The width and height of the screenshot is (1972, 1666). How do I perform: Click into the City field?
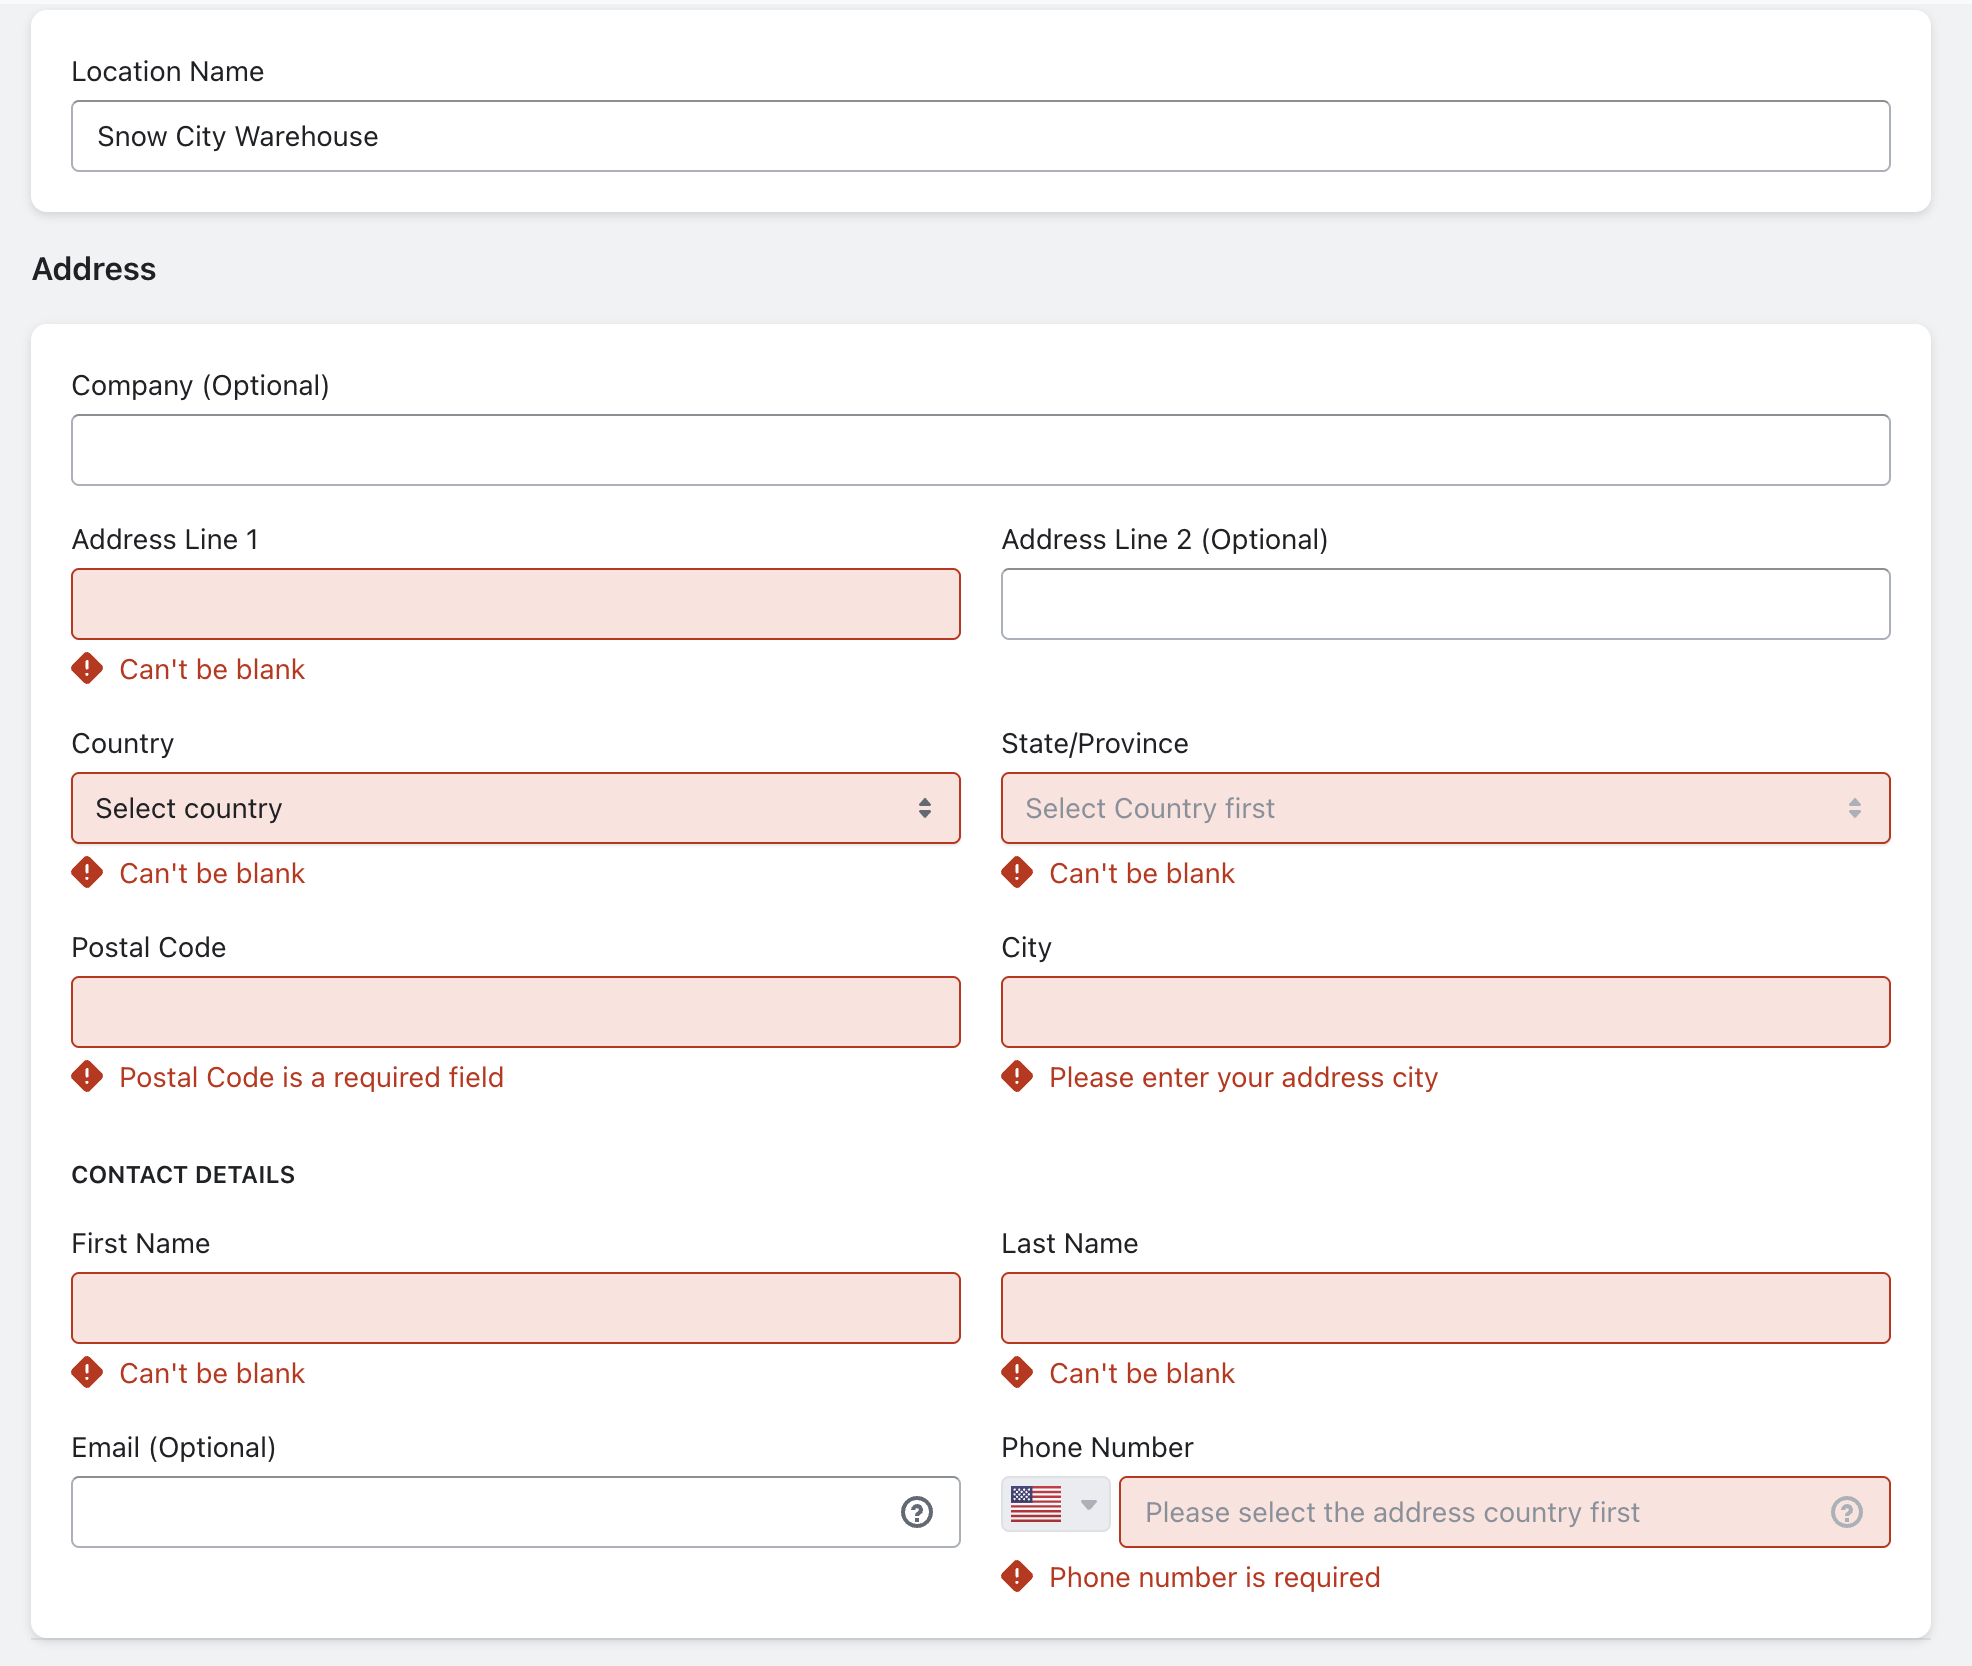pos(1446,1012)
